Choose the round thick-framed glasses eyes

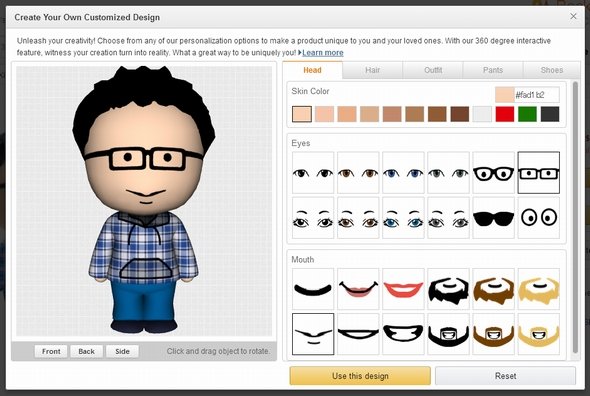pyautogui.click(x=493, y=173)
